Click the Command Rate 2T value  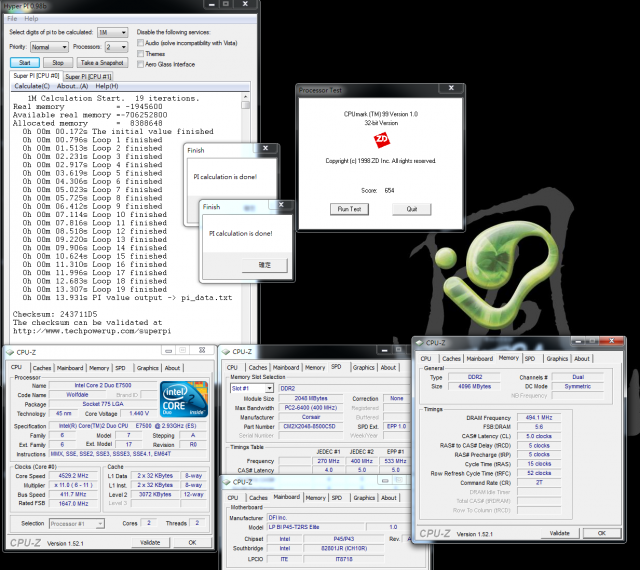pyautogui.click(x=538, y=482)
